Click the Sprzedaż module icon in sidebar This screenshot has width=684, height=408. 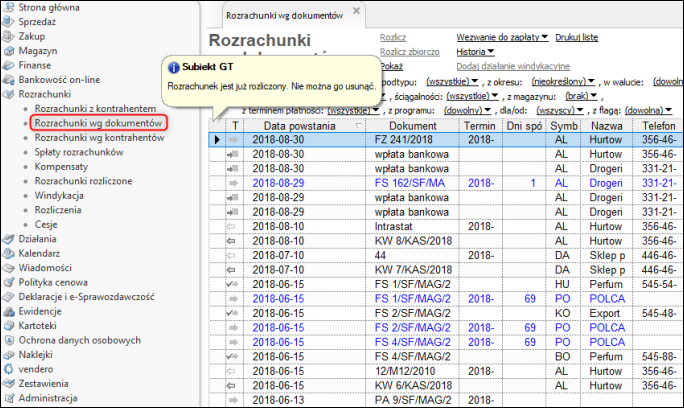click(9, 22)
